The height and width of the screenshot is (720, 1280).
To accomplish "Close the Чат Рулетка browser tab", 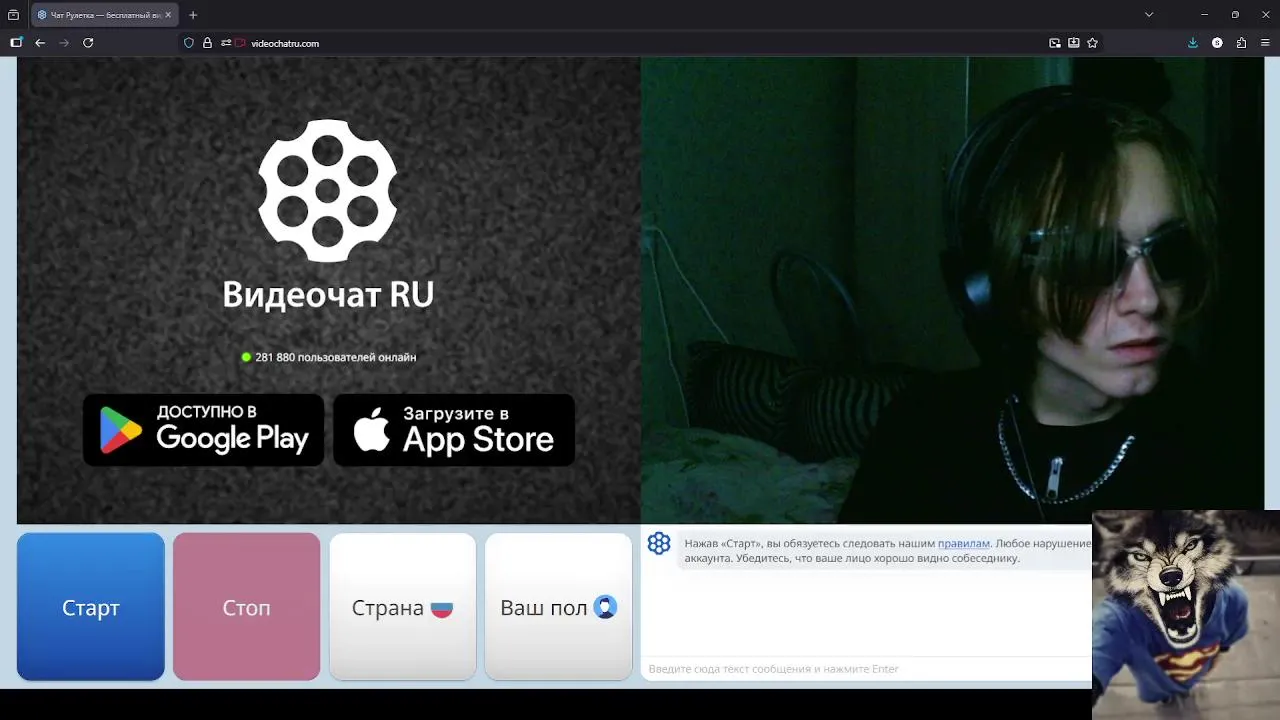I will [168, 15].
